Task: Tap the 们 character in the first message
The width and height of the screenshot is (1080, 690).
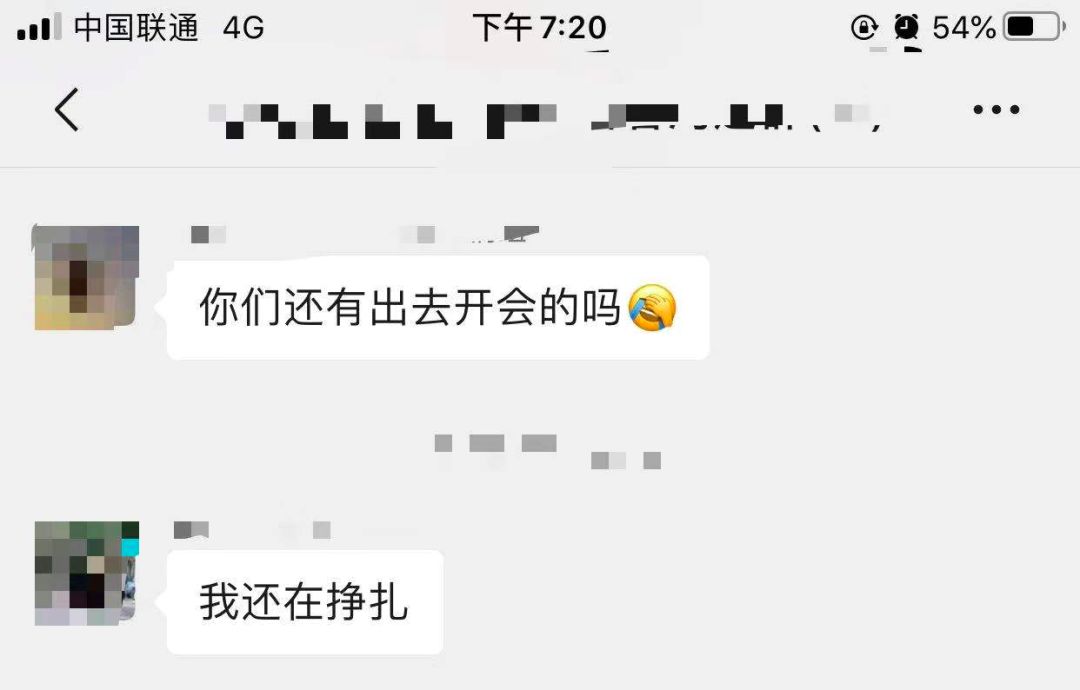Action: pyautogui.click(x=262, y=307)
